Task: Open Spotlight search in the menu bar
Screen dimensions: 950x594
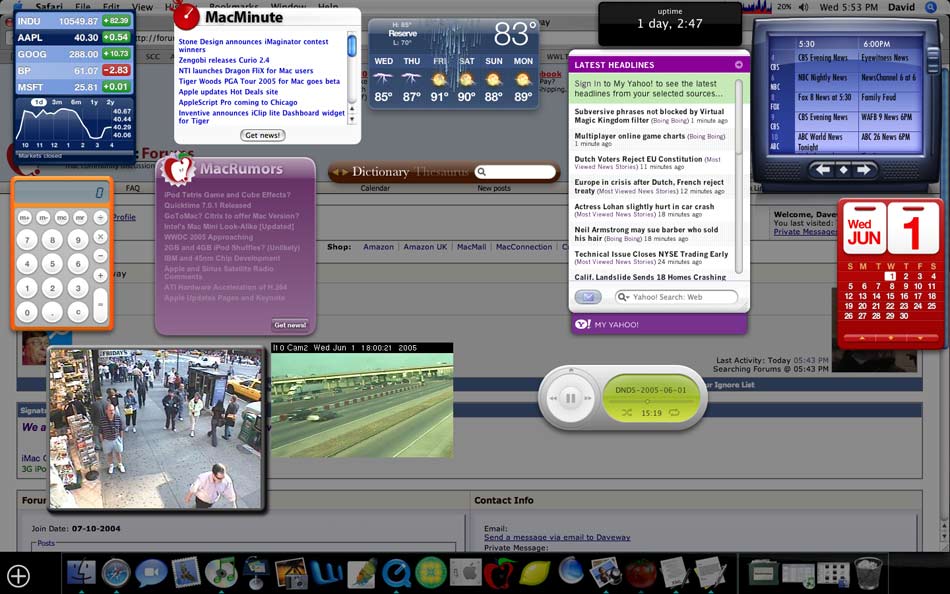Action: tap(931, 7)
